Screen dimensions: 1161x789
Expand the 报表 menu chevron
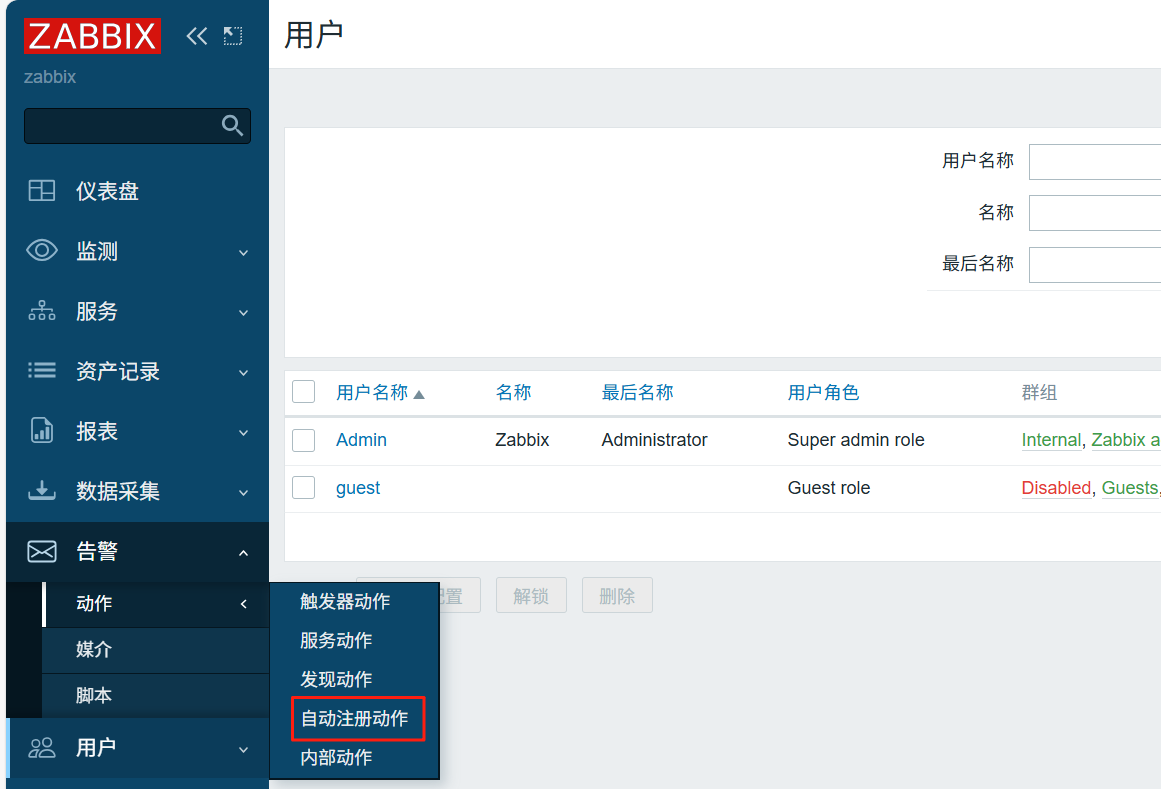[x=244, y=432]
